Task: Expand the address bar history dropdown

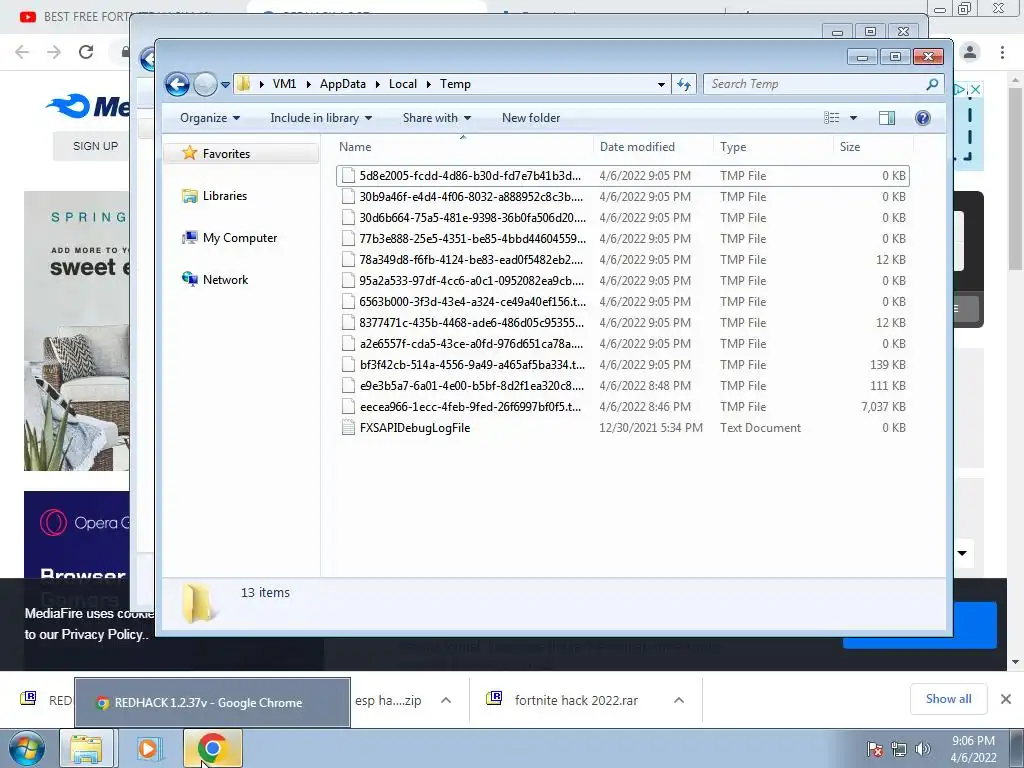Action: 661,84
